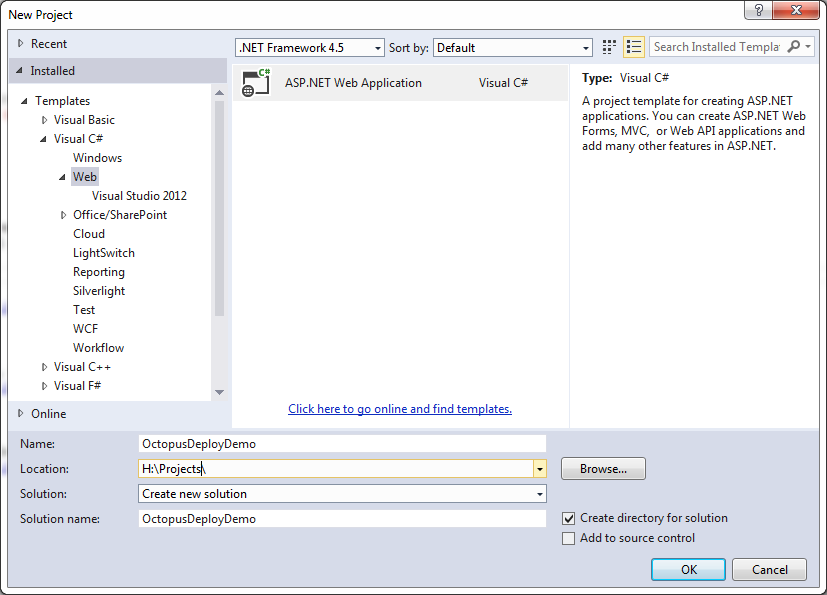Viewport: 827px width, 595px height.
Task: Select the ASP.NET Web Application template icon
Action: pos(256,83)
